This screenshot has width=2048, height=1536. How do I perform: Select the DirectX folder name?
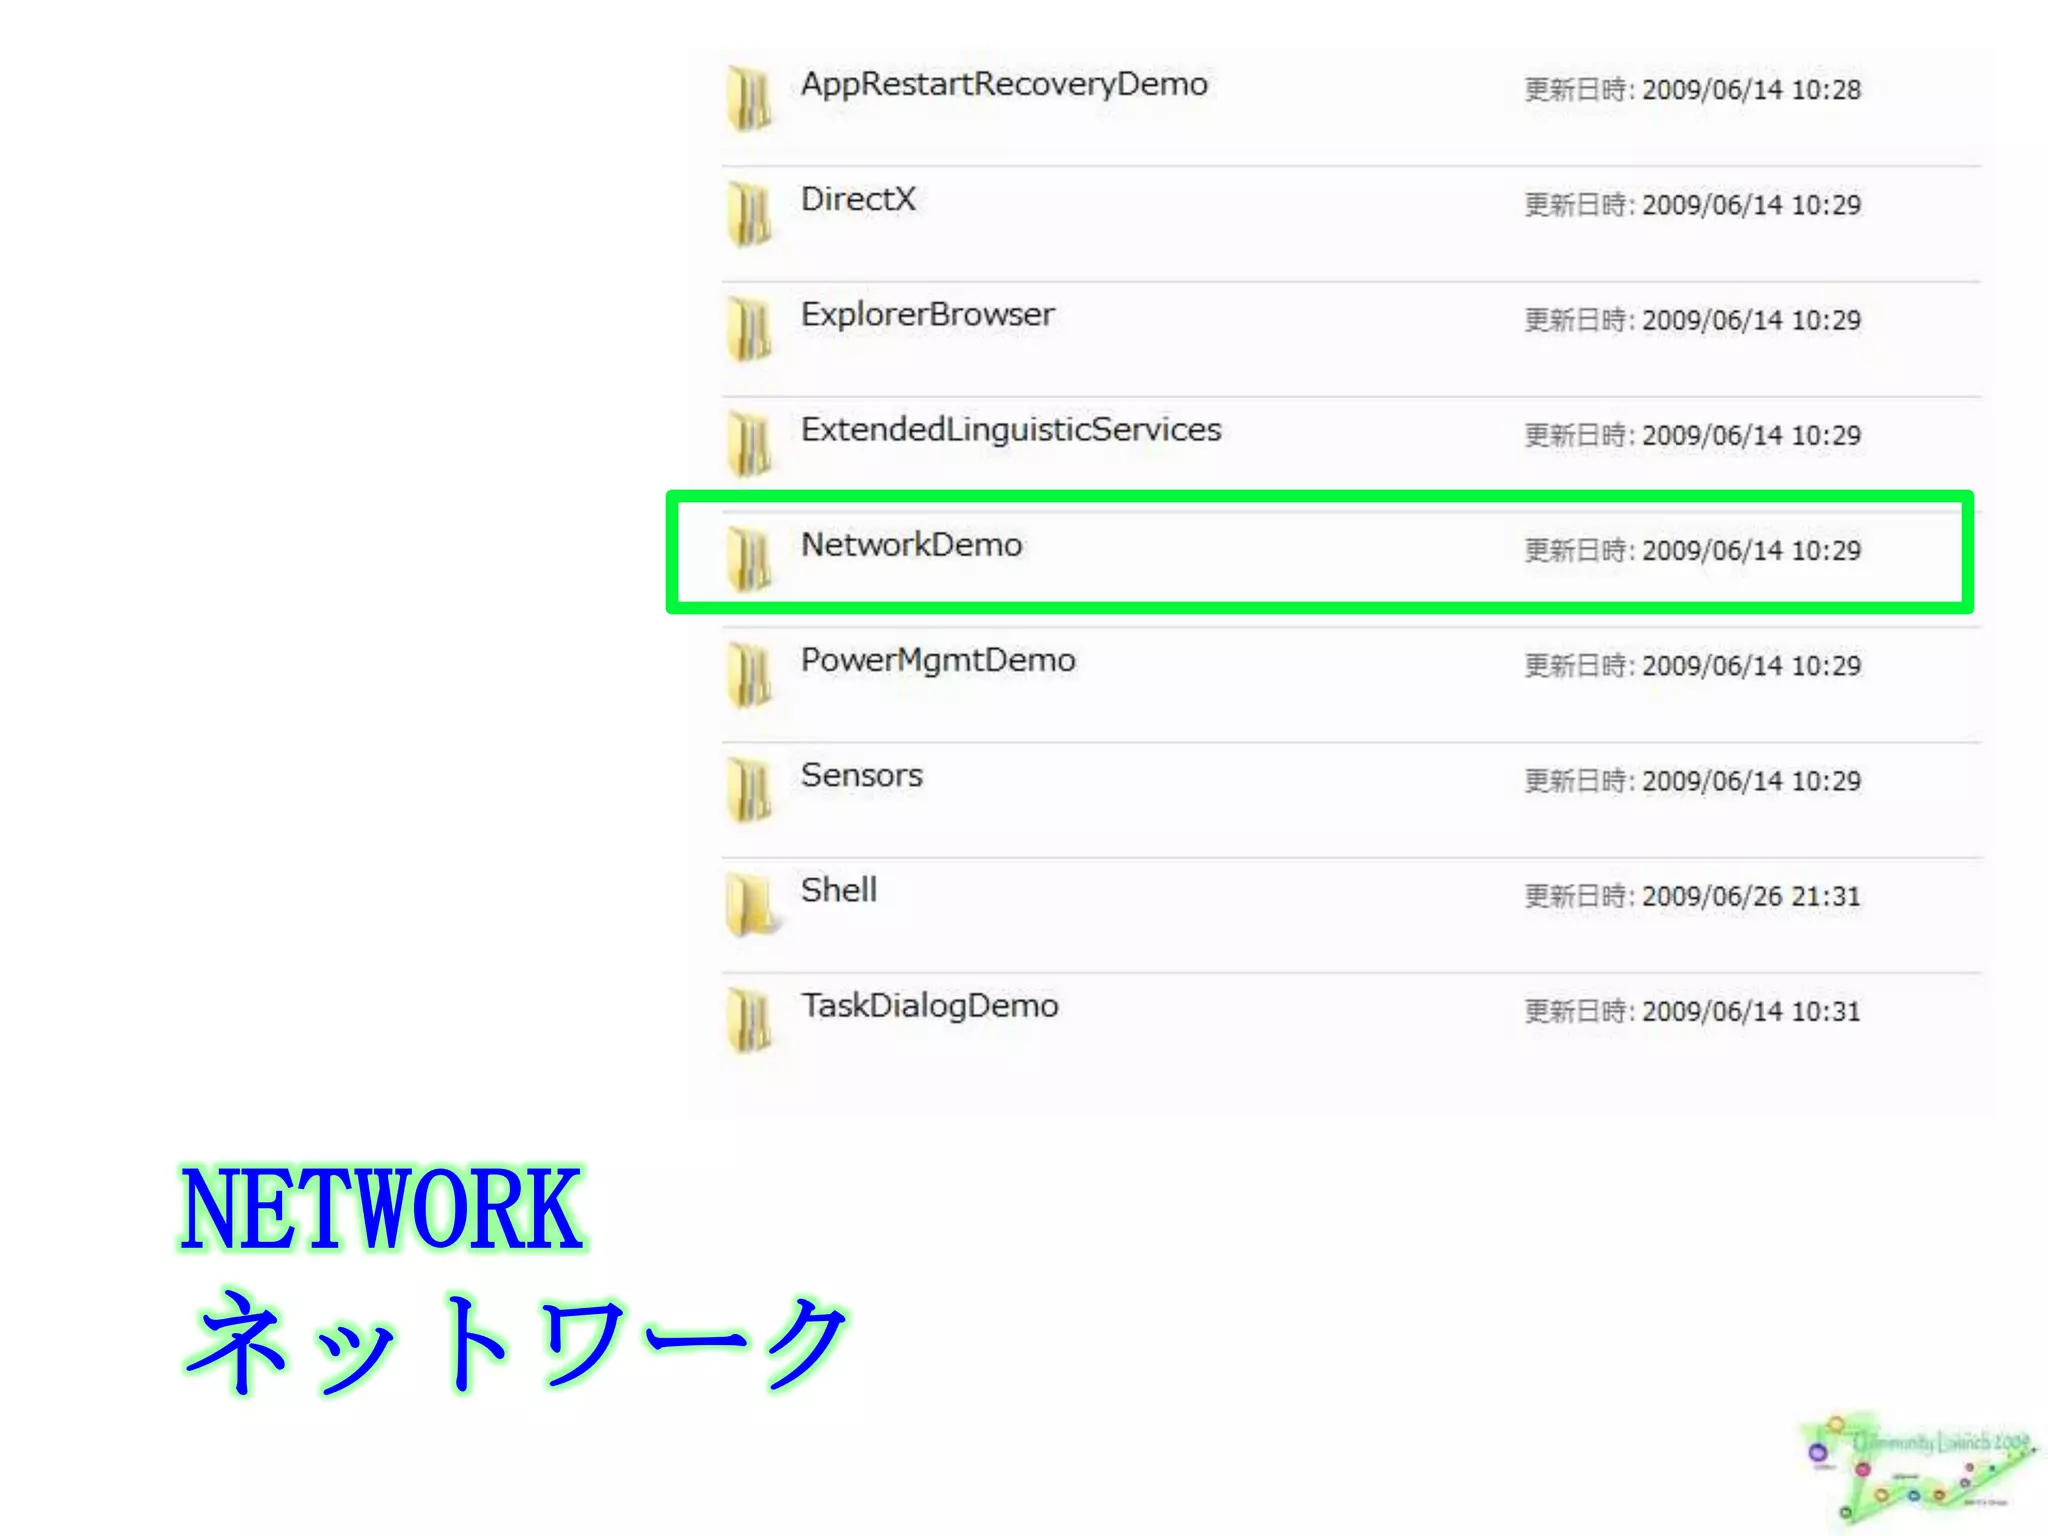(858, 199)
